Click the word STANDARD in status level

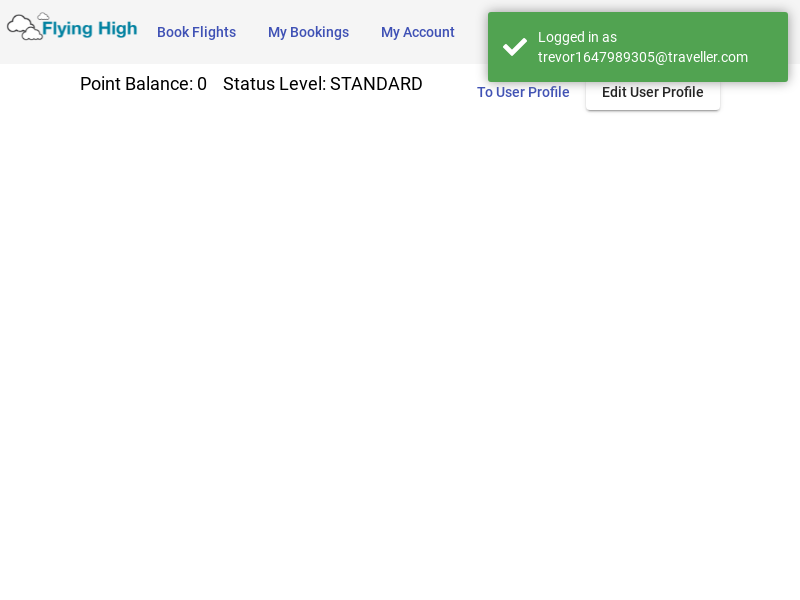coord(376,84)
